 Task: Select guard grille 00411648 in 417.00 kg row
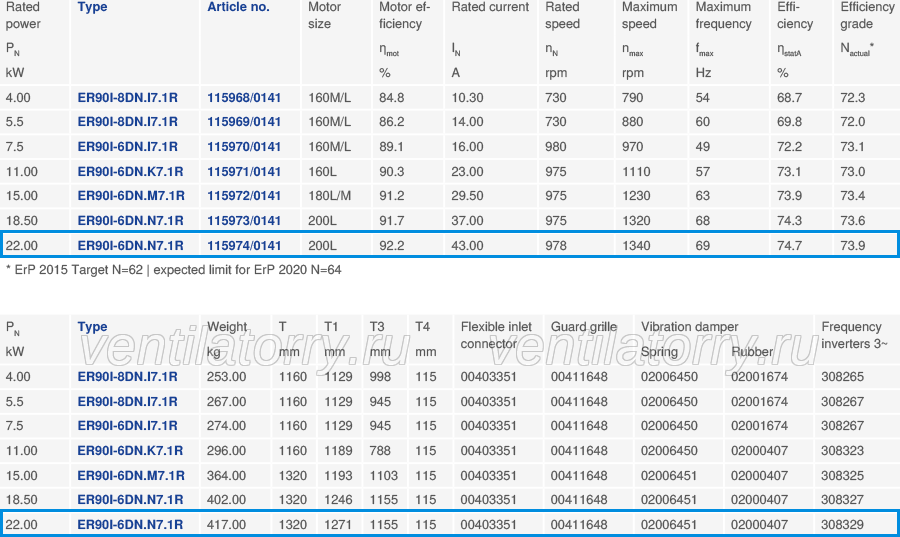tap(579, 524)
